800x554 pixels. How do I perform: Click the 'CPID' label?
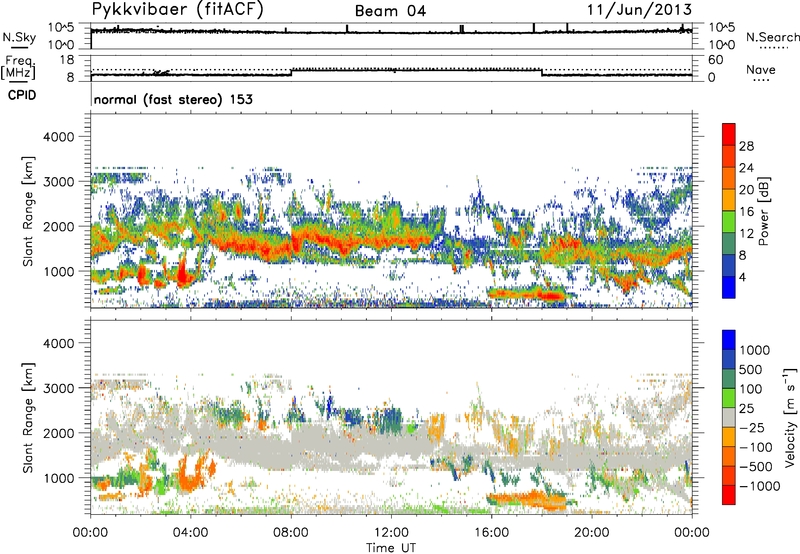click(22, 95)
